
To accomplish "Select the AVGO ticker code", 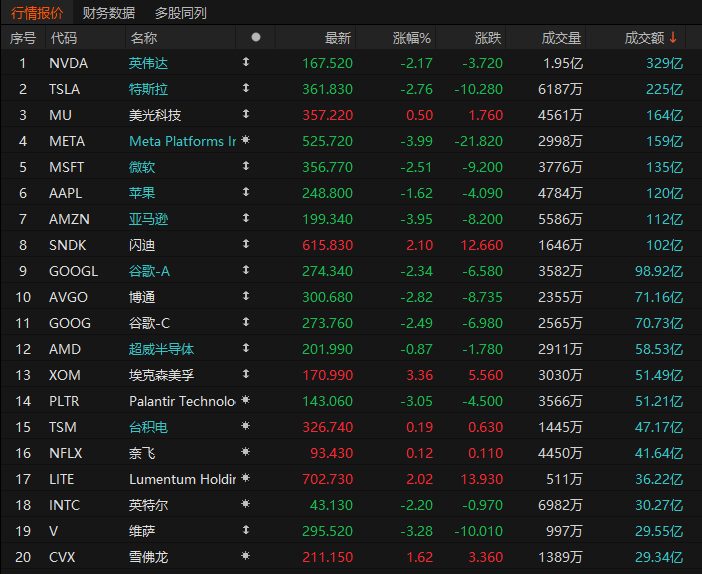I will click(68, 297).
